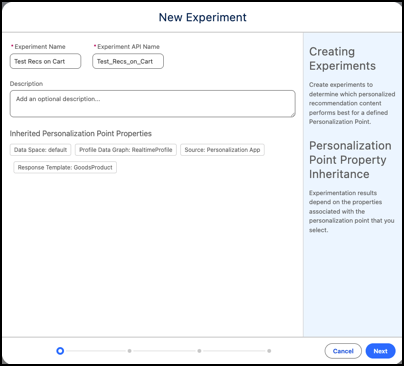Click the 'Experimentation results depend' help paragraph
Viewport: 404px width, 366px height.
pyautogui.click(x=351, y=211)
